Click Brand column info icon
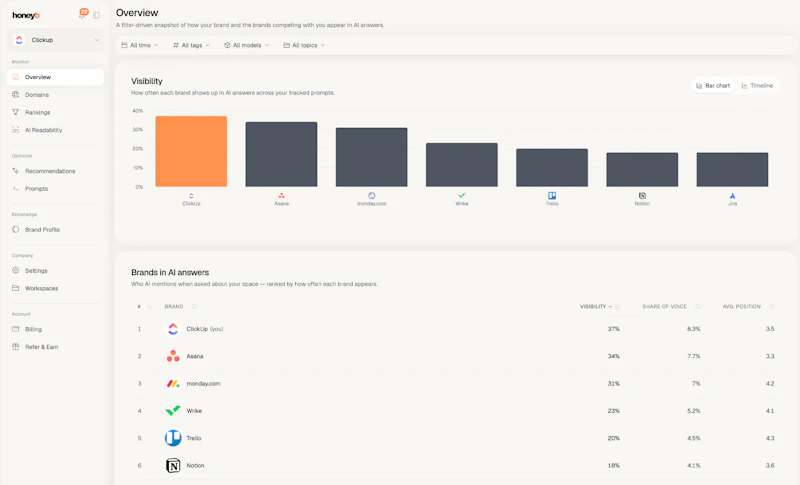The width and height of the screenshot is (800, 485). pyautogui.click(x=194, y=307)
